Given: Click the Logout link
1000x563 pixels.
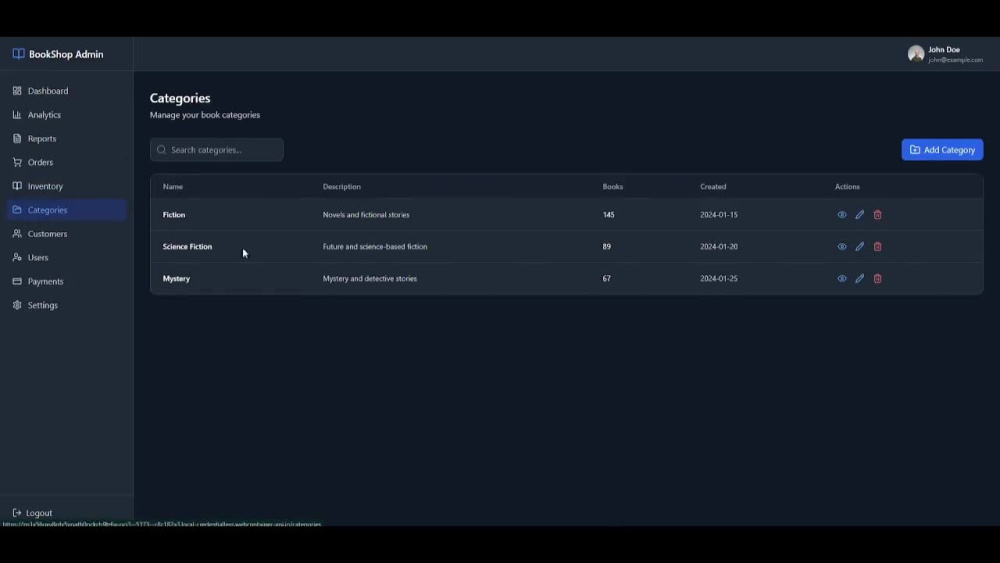Looking at the screenshot, I should [x=33, y=513].
